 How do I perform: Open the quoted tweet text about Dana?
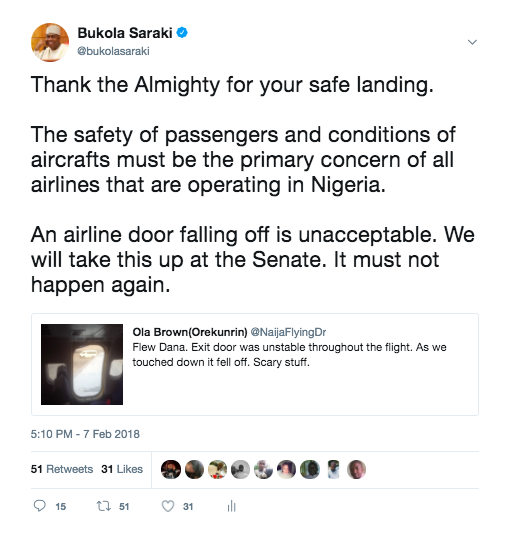tap(289, 355)
